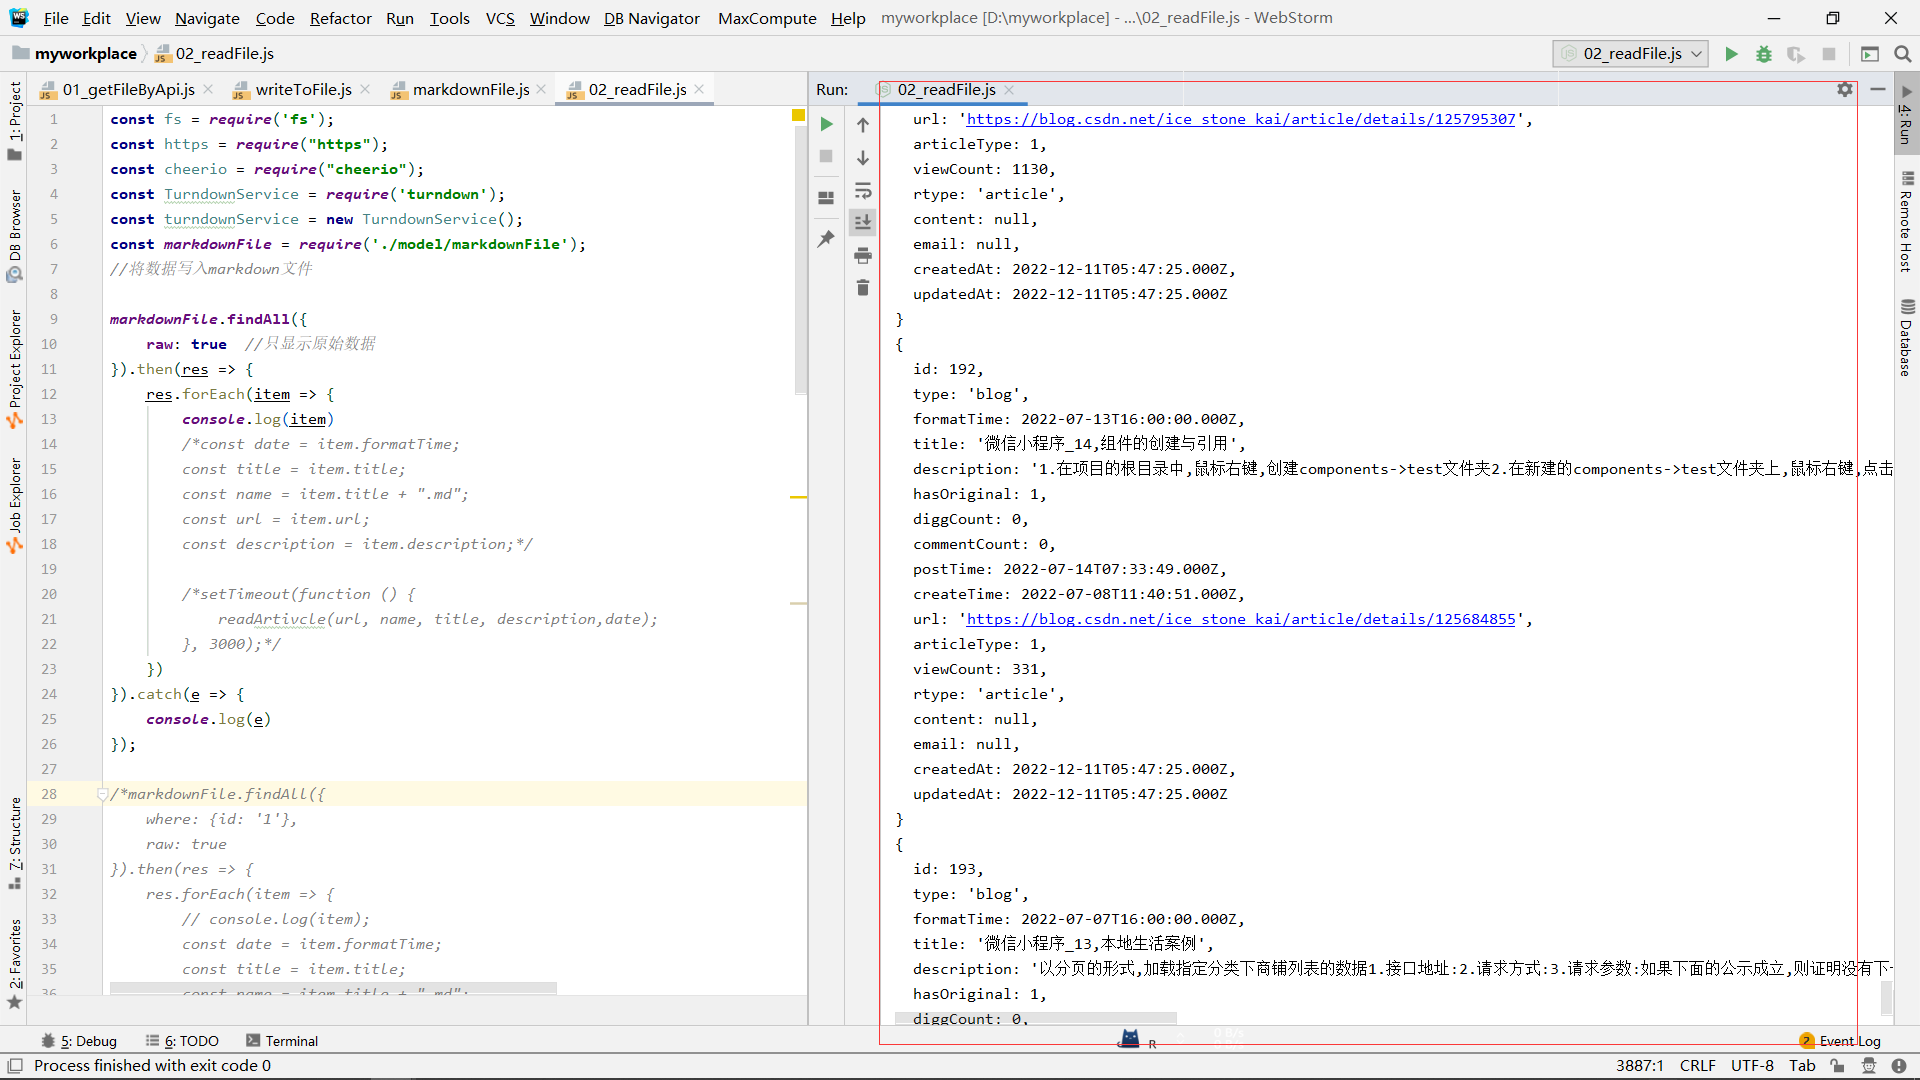Click the myworkplace breadcrumb
This screenshot has height=1080, width=1920.
coord(76,54)
